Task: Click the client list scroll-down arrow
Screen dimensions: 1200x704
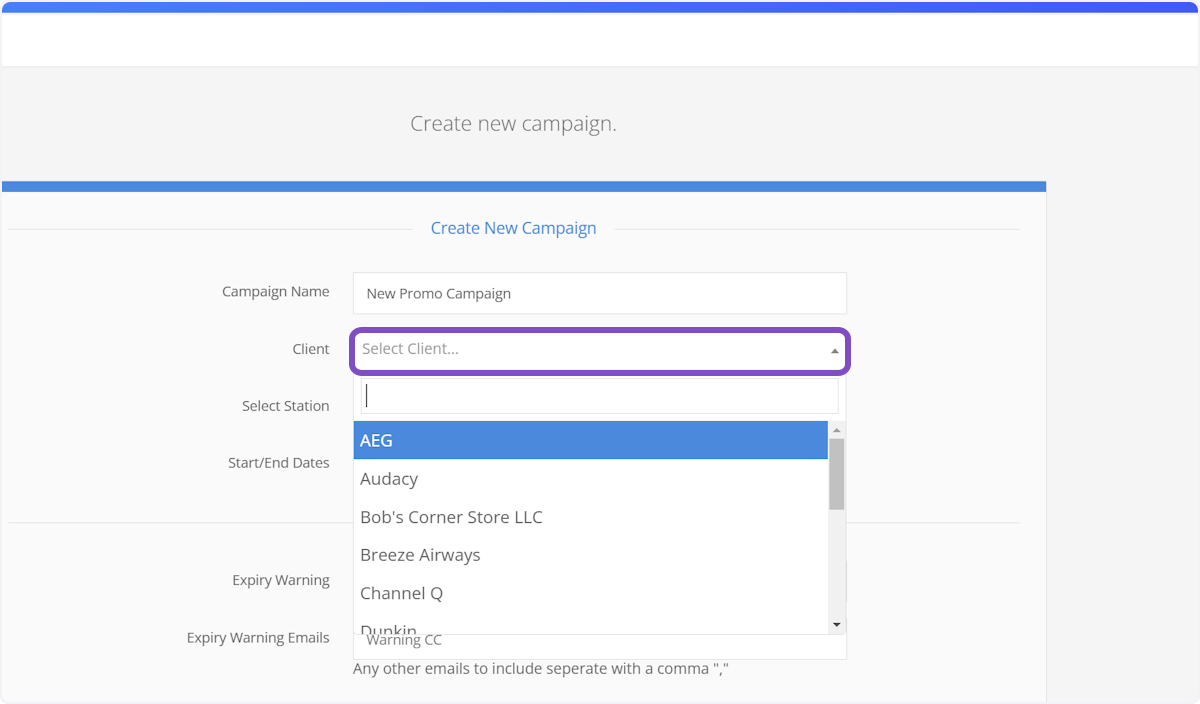Action: (x=837, y=625)
